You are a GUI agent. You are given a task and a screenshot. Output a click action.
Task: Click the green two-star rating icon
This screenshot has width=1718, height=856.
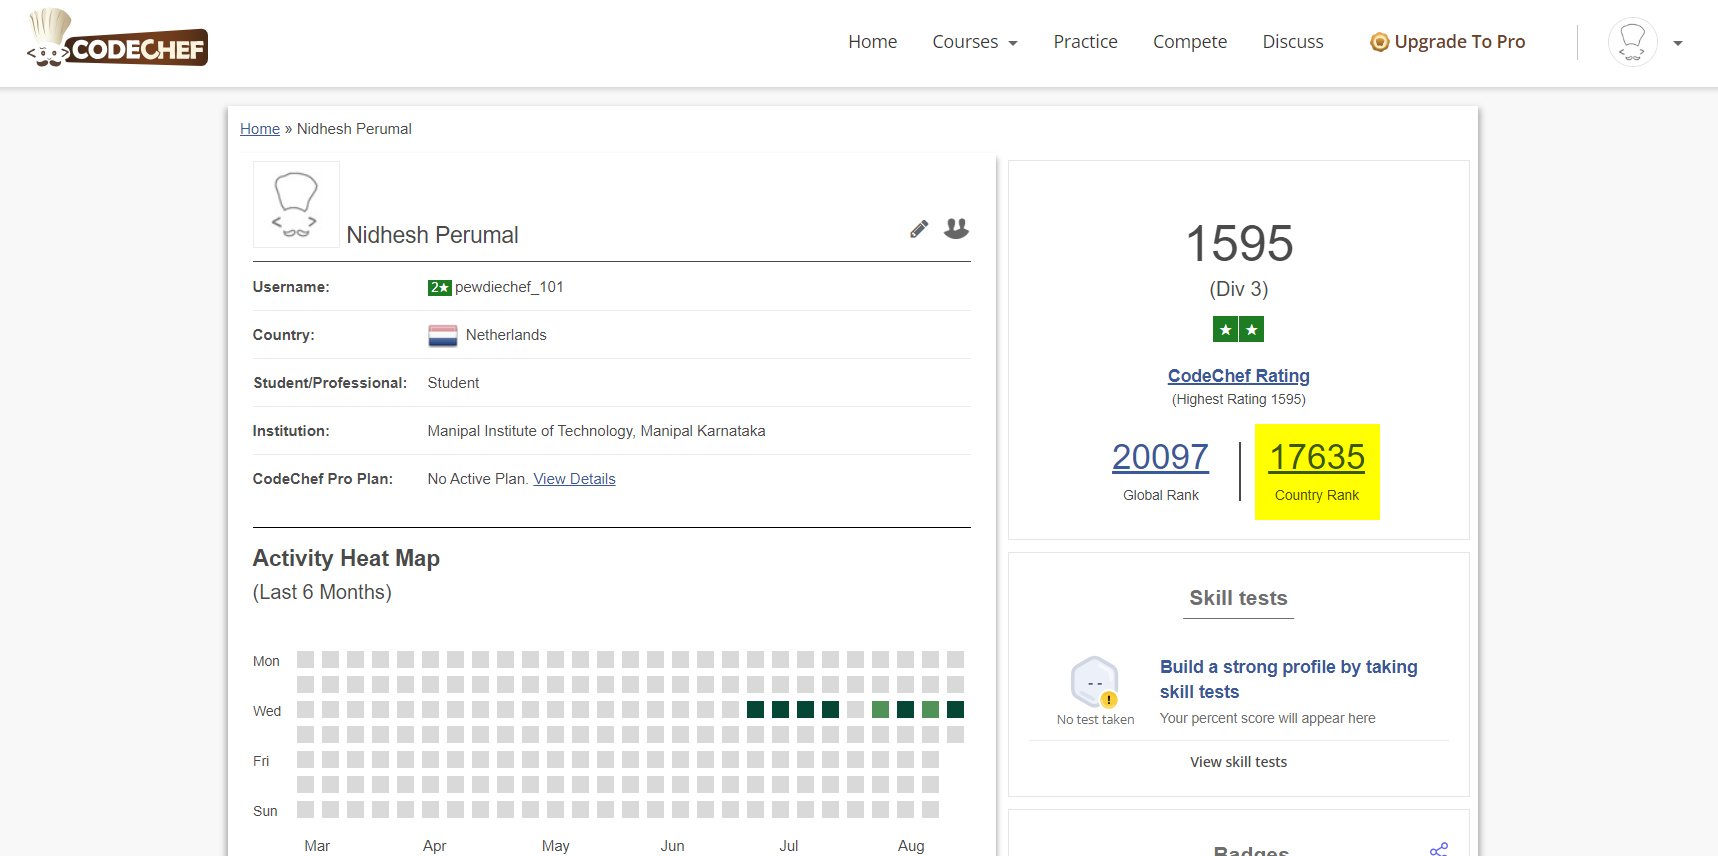point(1238,329)
